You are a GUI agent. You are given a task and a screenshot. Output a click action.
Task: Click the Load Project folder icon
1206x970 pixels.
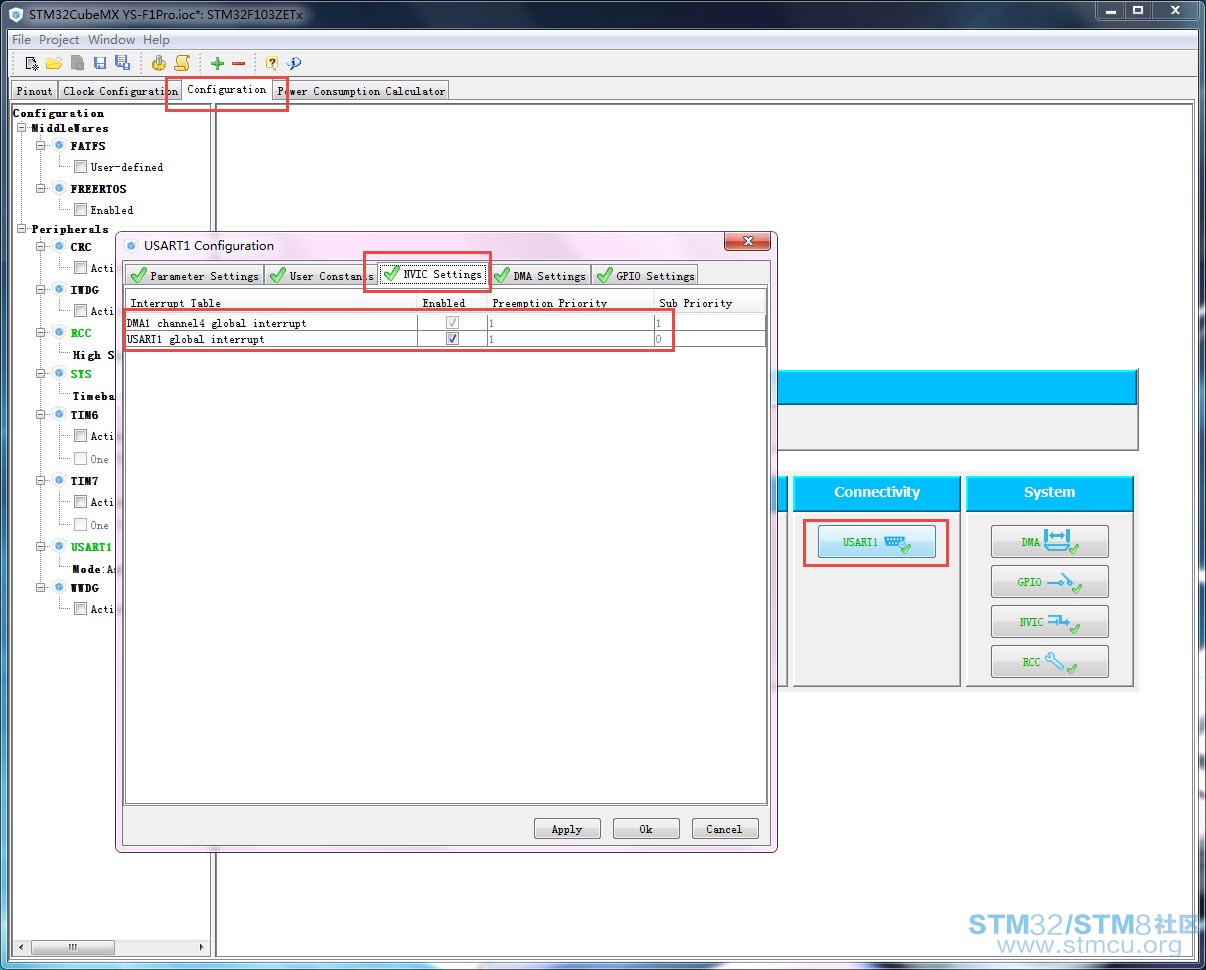pyautogui.click(x=54, y=63)
